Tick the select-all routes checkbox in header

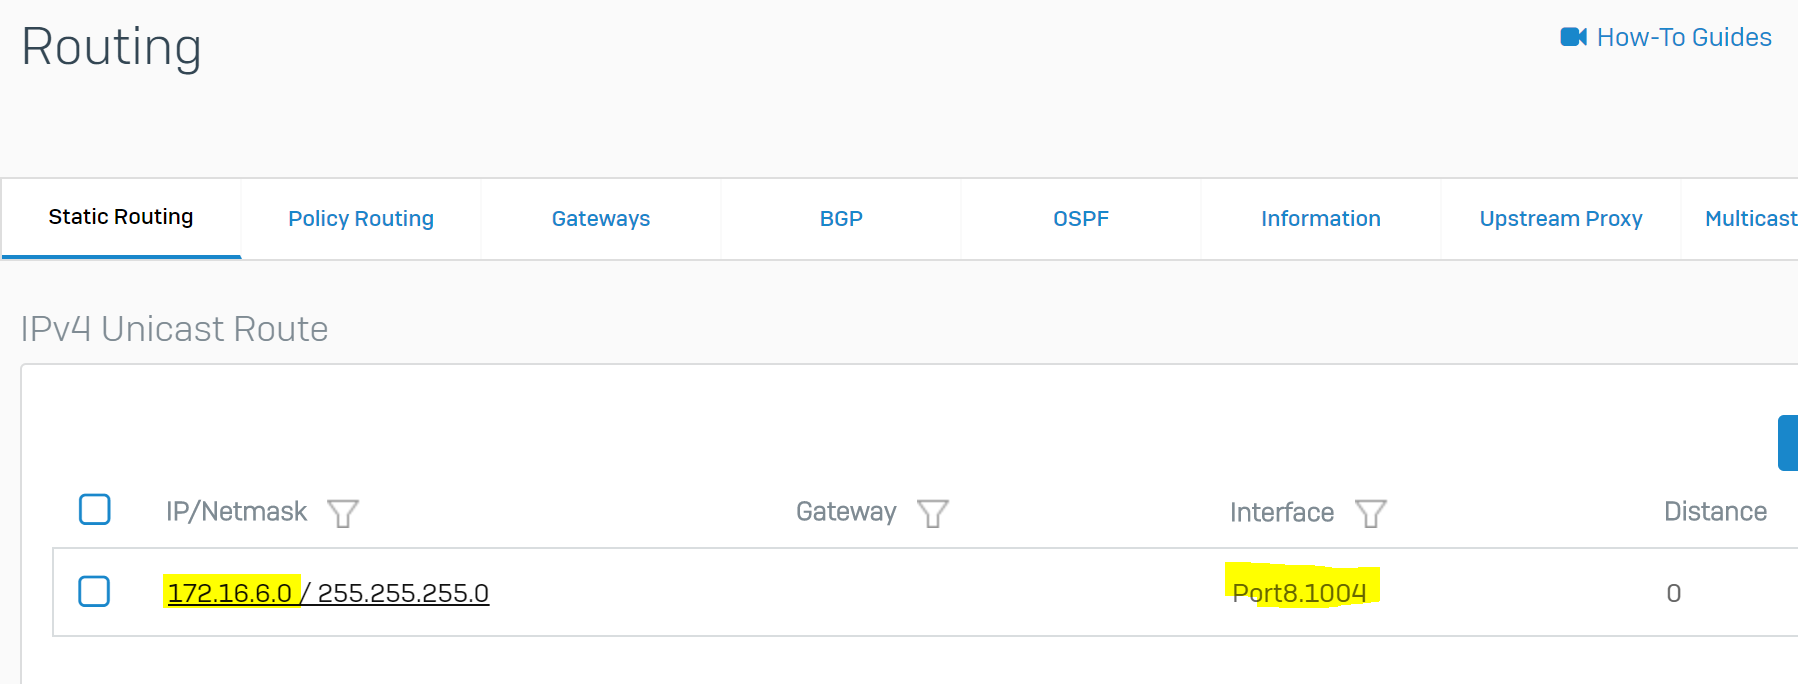coord(95,510)
